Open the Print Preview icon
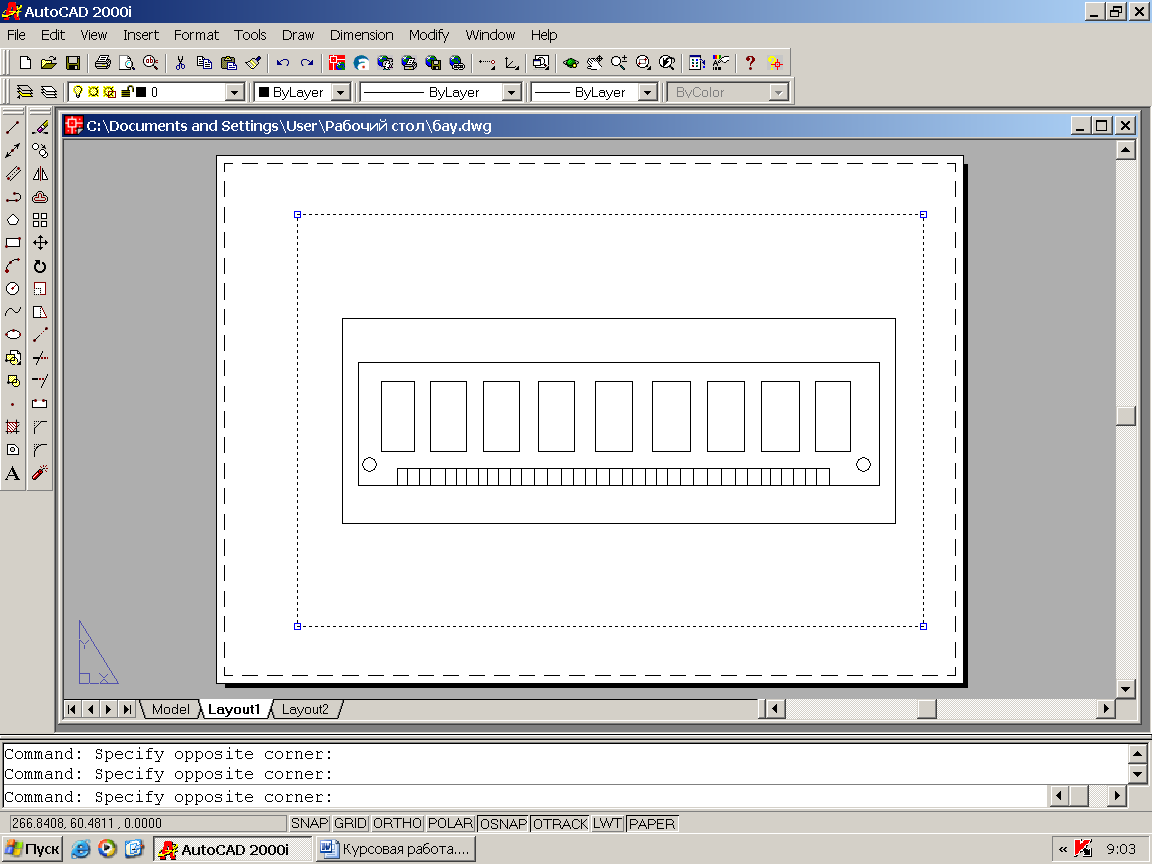The width and height of the screenshot is (1152, 864). (126, 63)
